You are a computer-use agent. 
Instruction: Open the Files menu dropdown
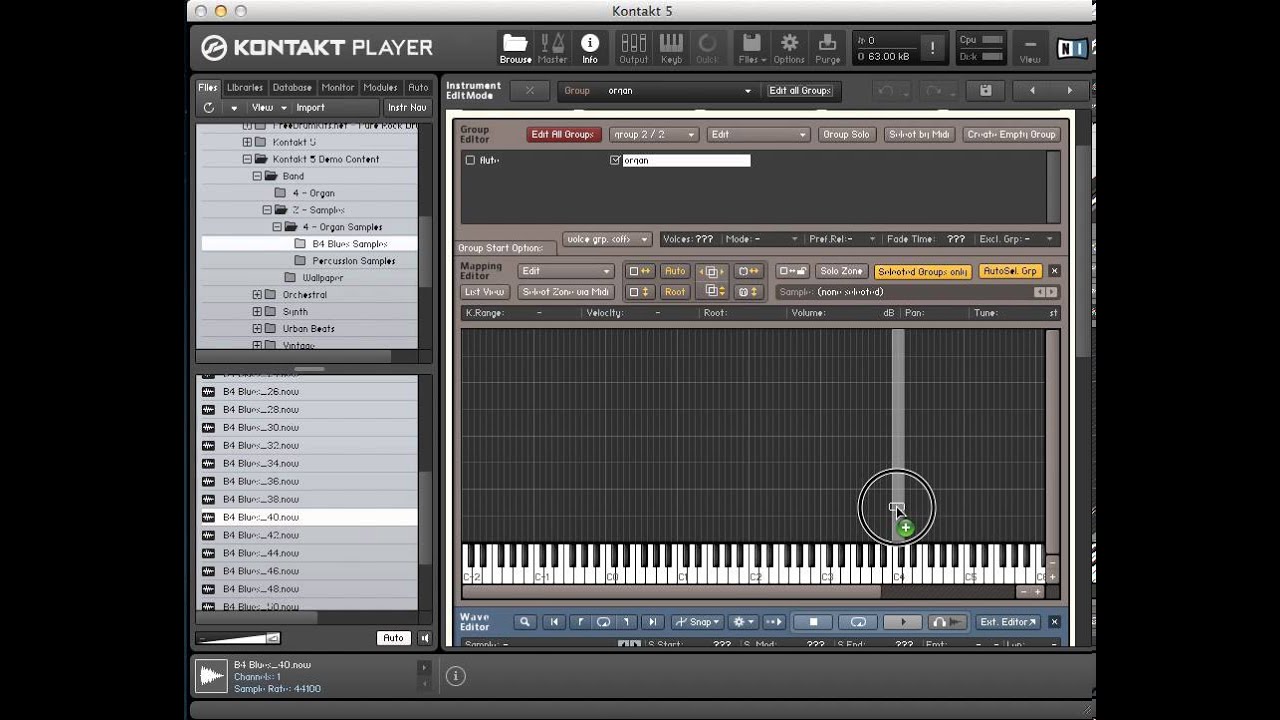[751, 47]
